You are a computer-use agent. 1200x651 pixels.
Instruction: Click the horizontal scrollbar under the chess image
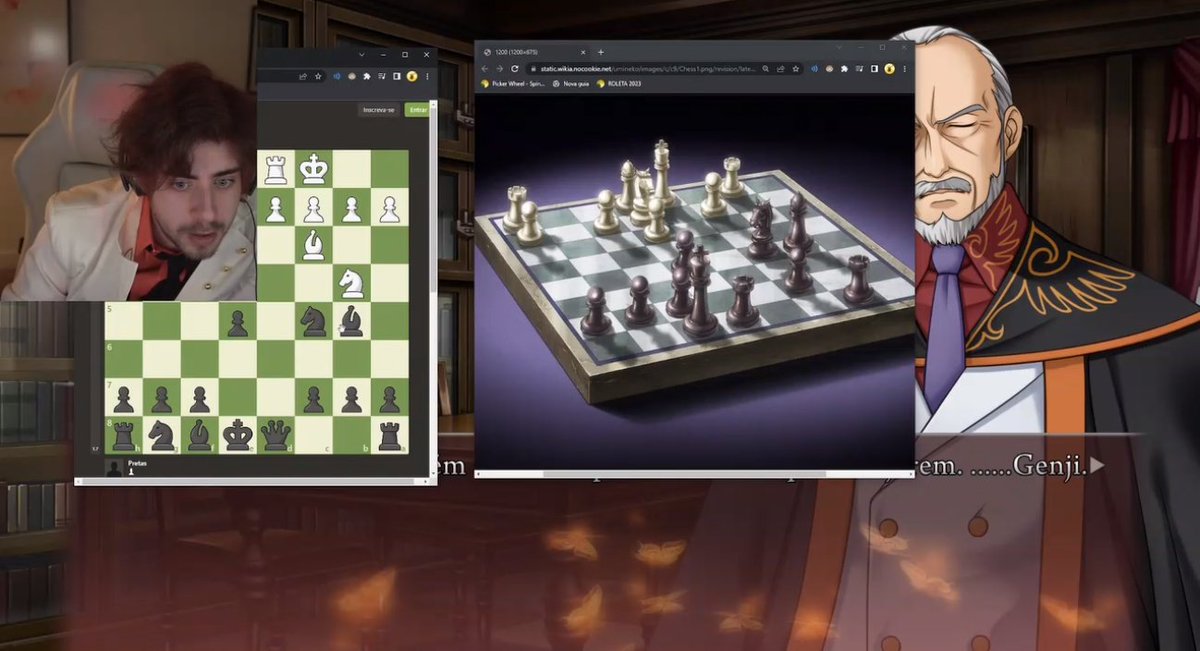[695, 474]
